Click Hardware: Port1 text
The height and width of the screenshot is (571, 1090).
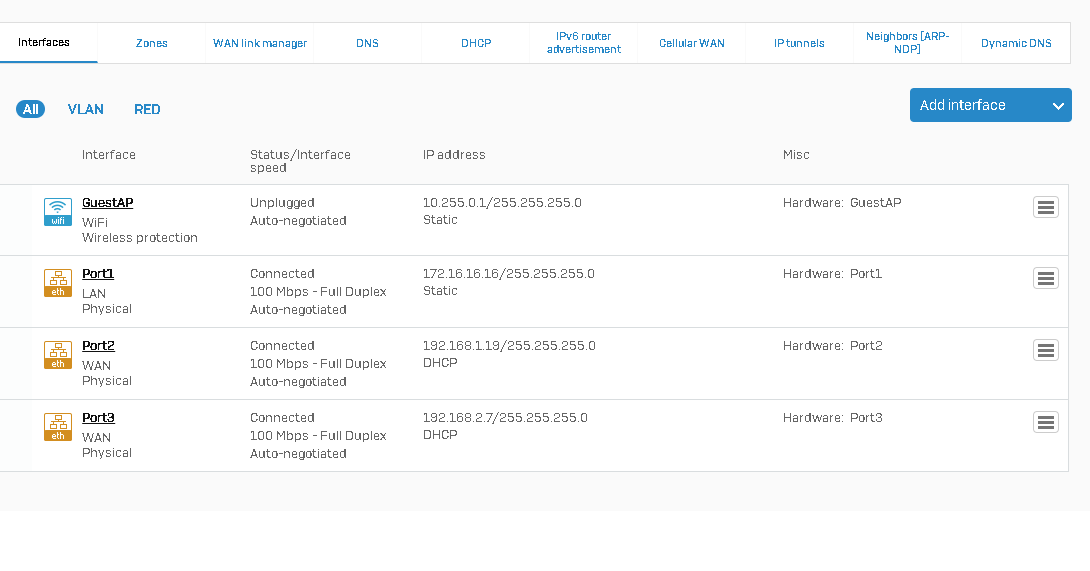(x=832, y=273)
